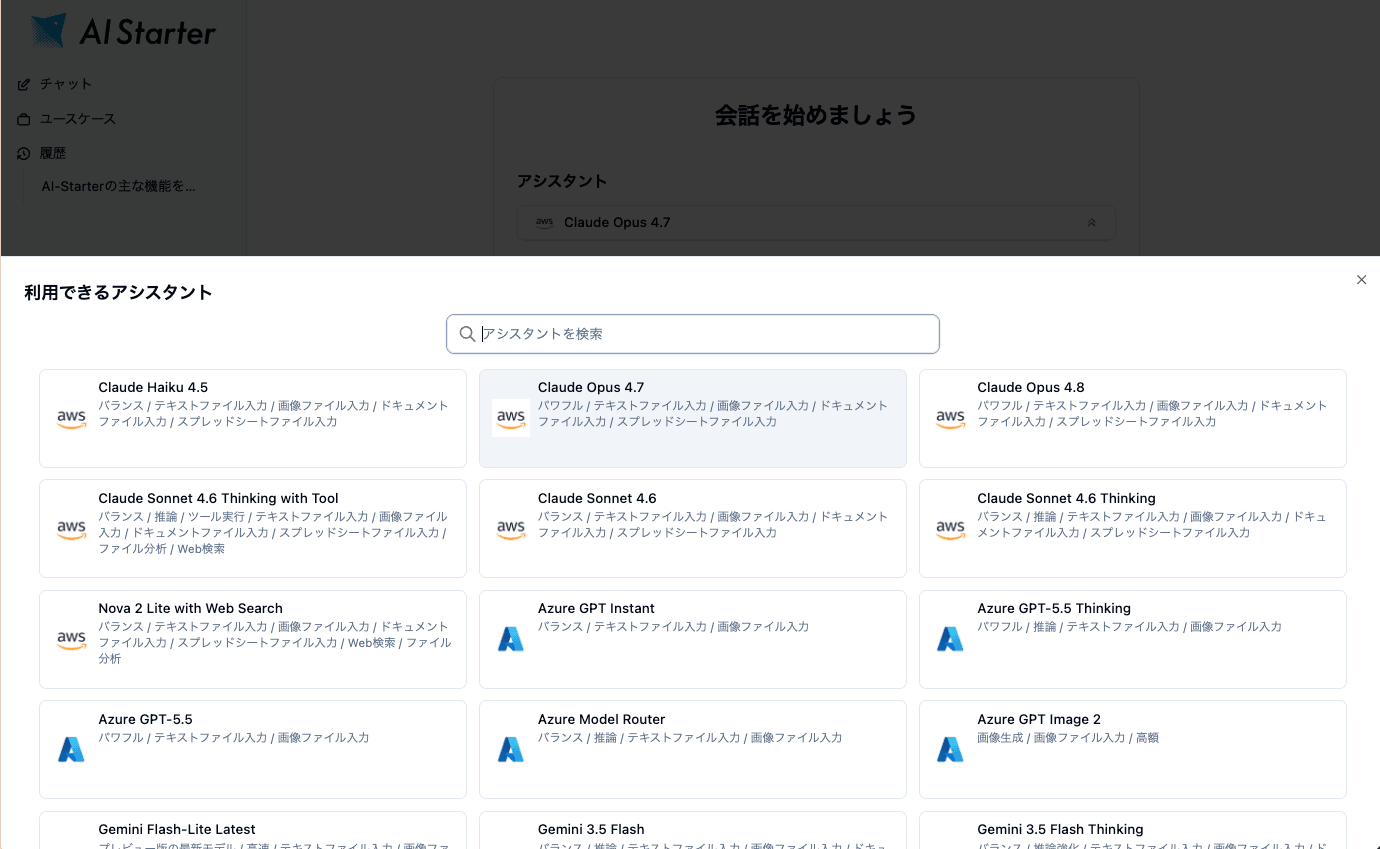Open ユースケース from the sidebar

tap(78, 119)
